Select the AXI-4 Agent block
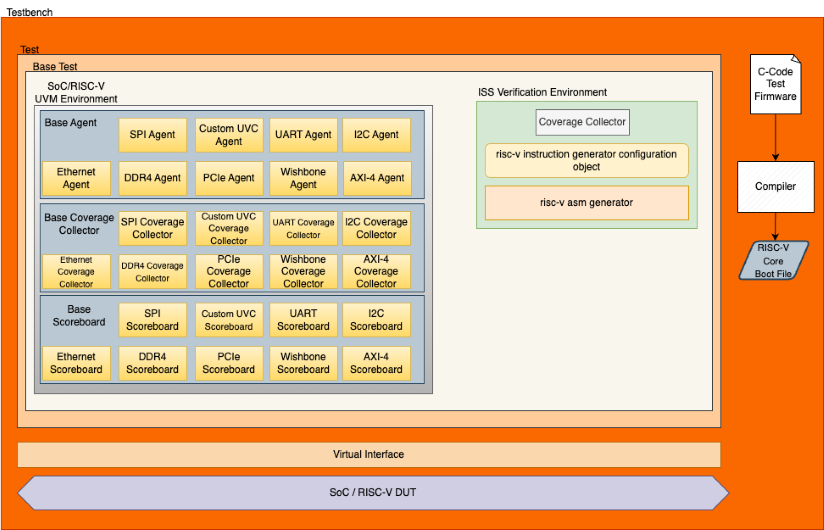Image resolution: width=824 pixels, height=530 pixels. click(x=376, y=178)
